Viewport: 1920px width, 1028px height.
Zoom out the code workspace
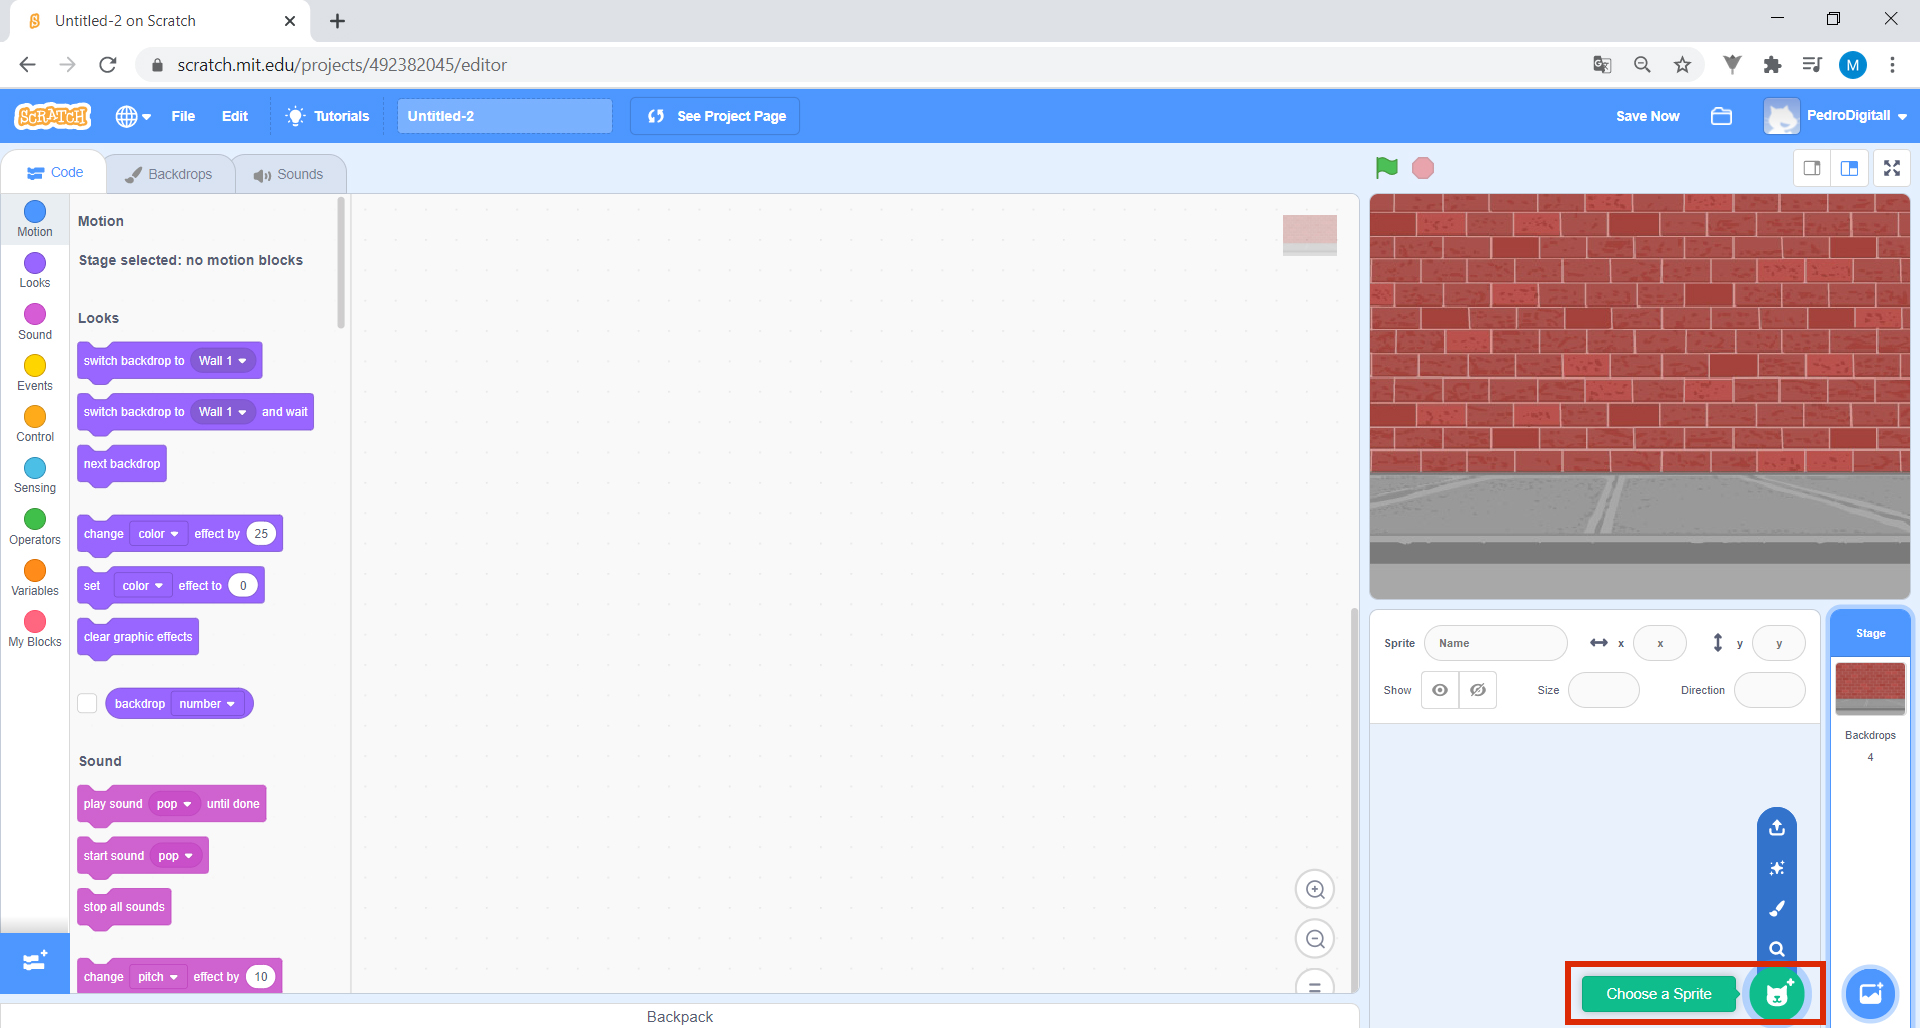coord(1315,939)
